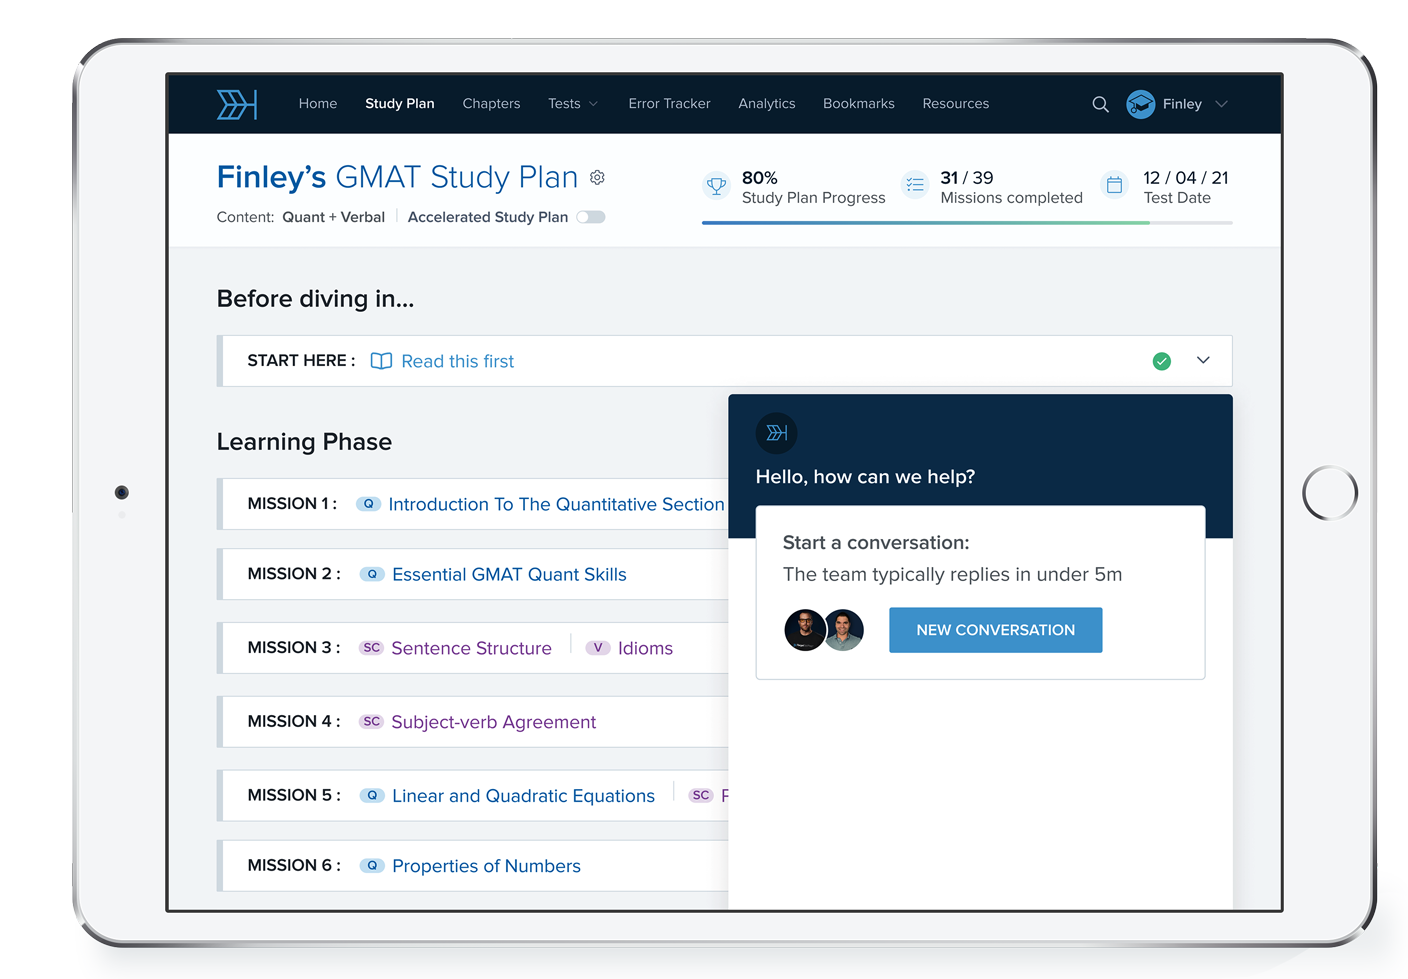Expand the Tests menu dropdown
Image resolution: width=1408 pixels, height=979 pixels.
click(573, 104)
